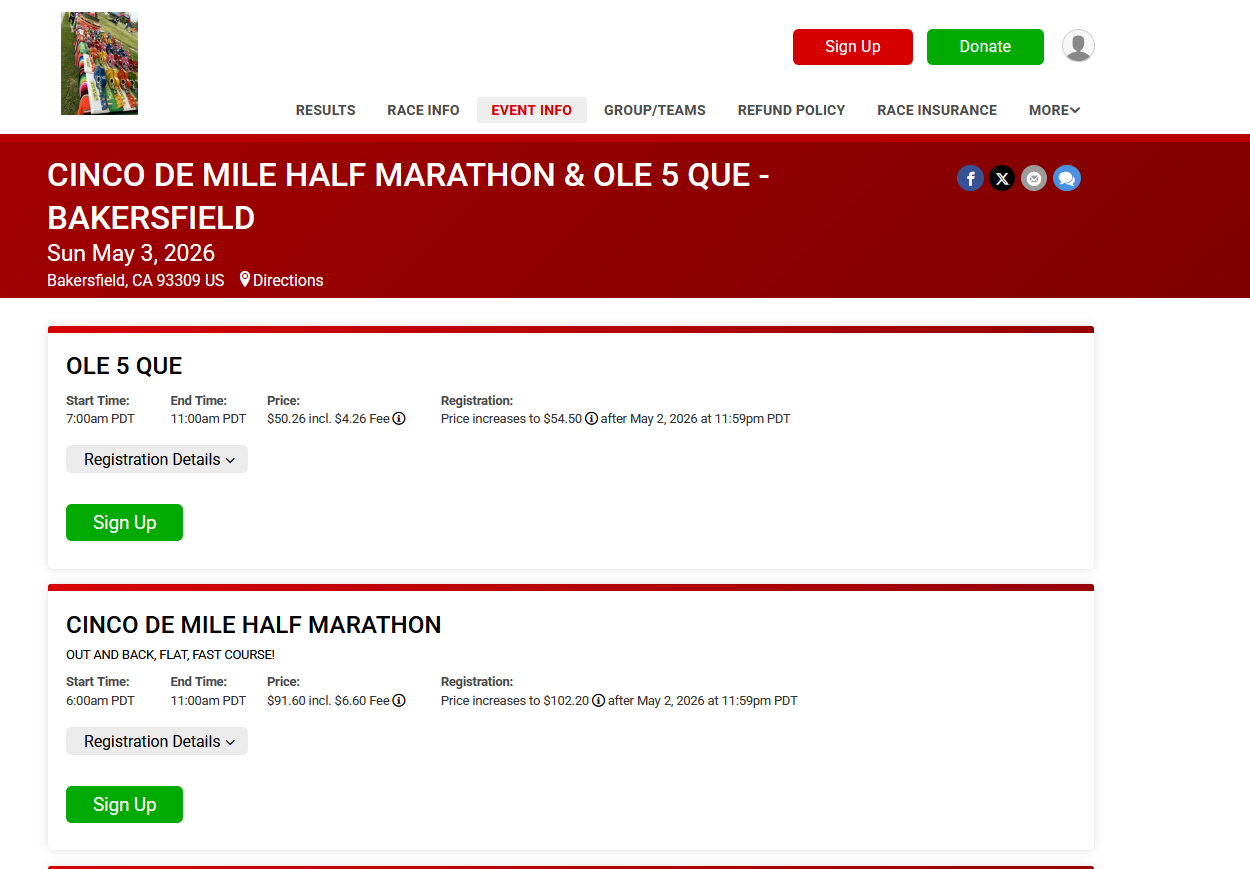Image resolution: width=1250 pixels, height=869 pixels.
Task: Click 'Price increases to $54.50' registration text
Action: [x=511, y=419]
